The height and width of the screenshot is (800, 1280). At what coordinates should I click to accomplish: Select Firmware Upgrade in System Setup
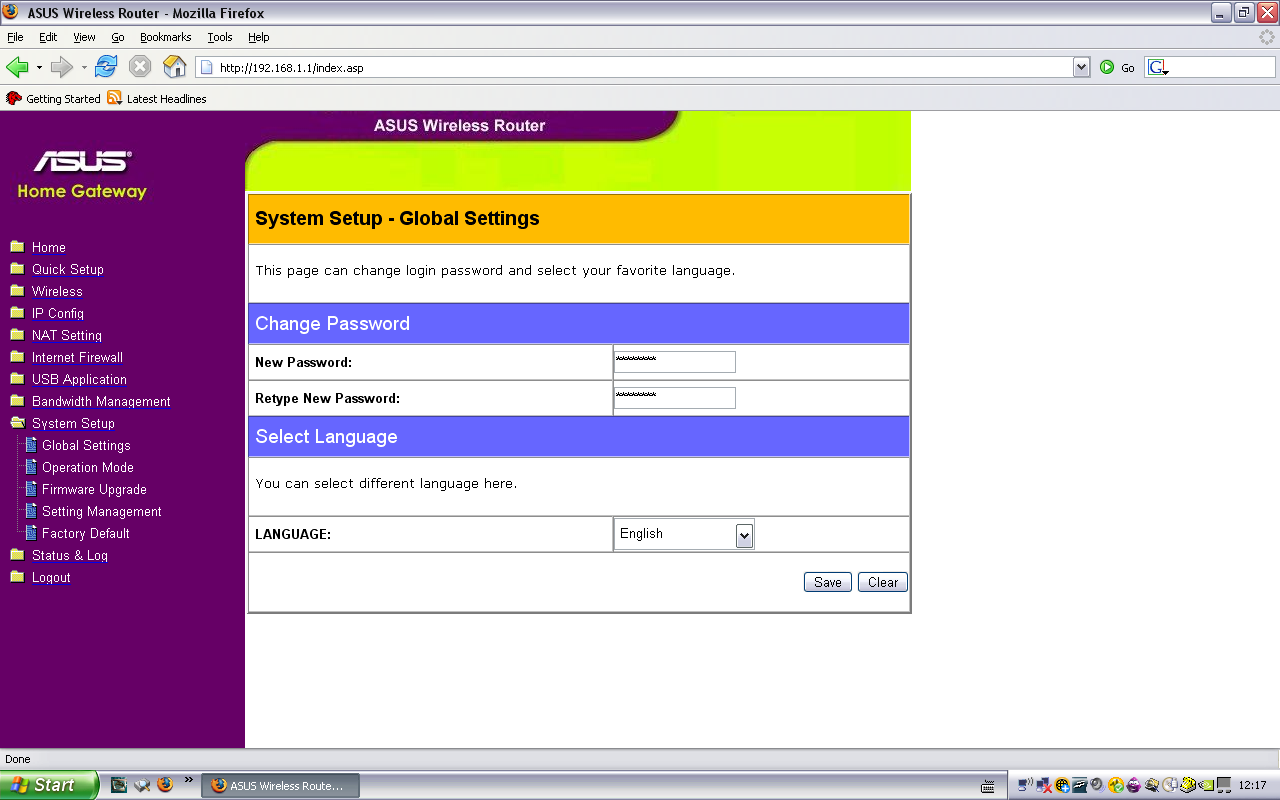click(x=94, y=489)
